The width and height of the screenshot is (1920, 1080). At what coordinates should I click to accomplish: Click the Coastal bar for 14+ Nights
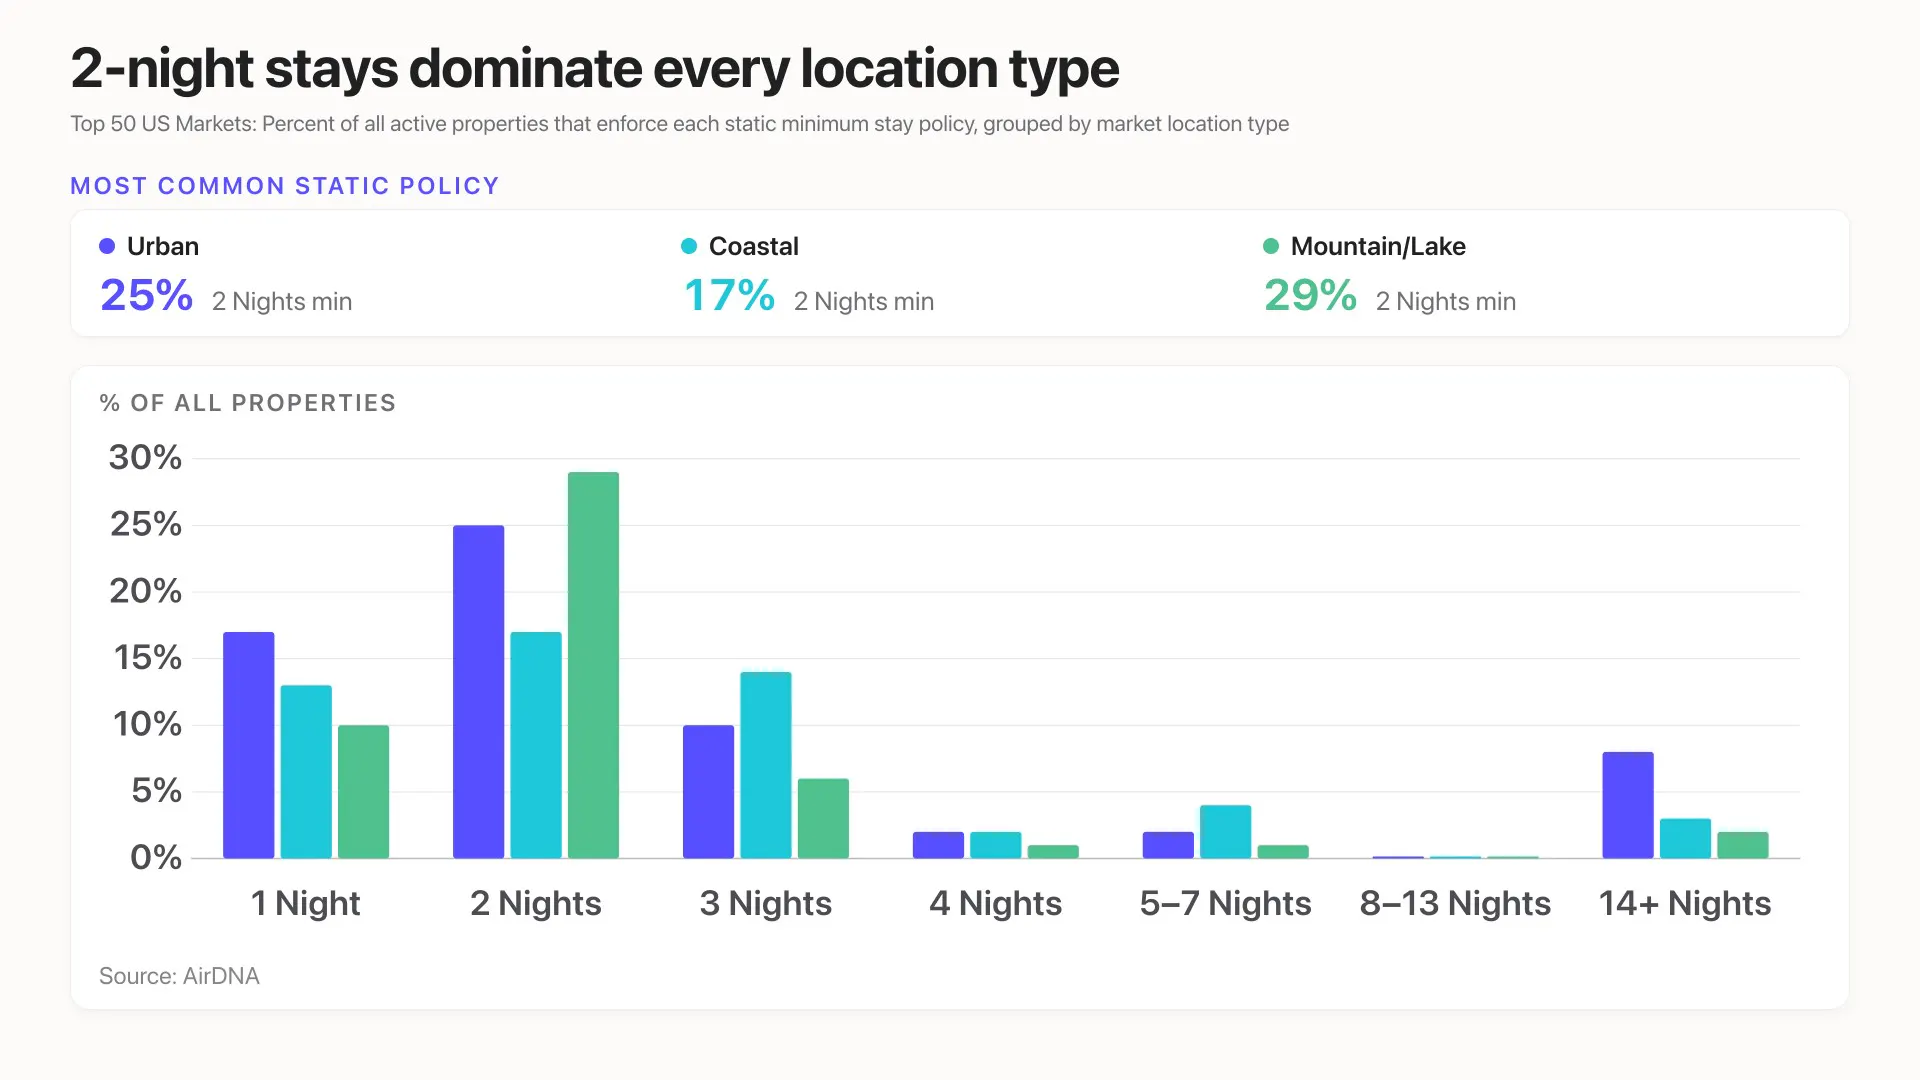click(x=1686, y=838)
